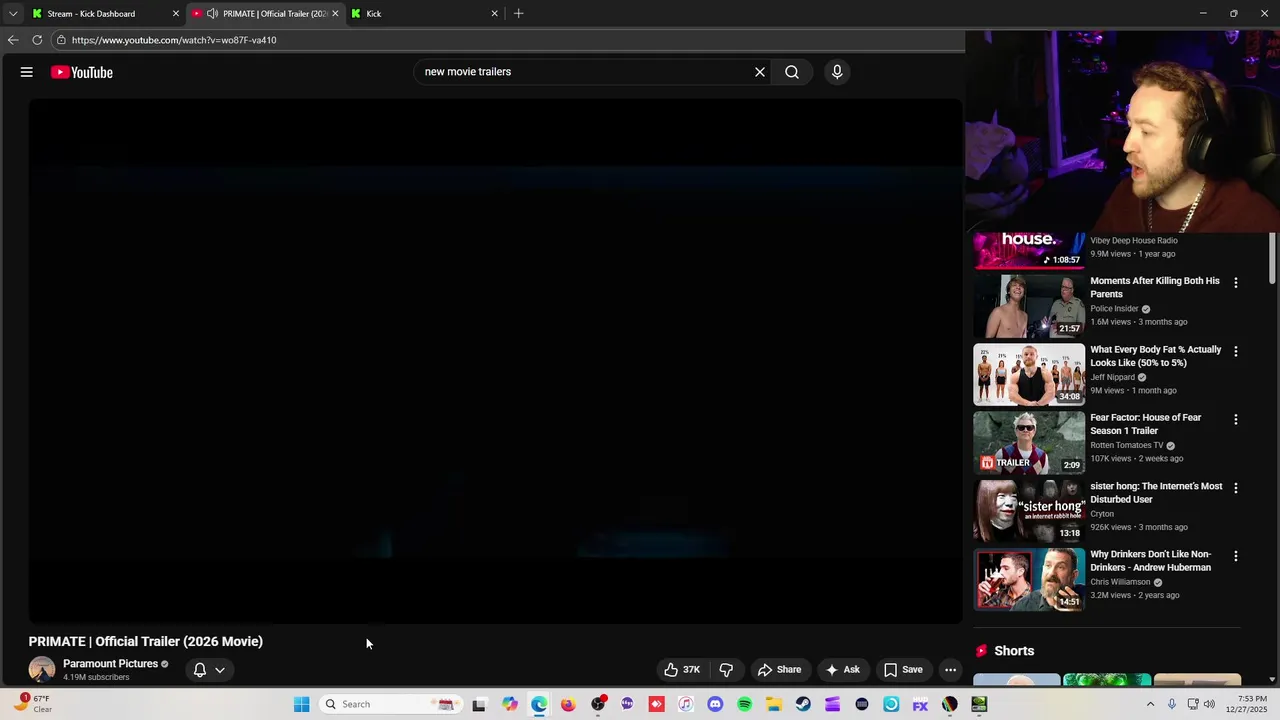Open options menu for Fear Factor trailer
This screenshot has height=720, width=1280.
pyautogui.click(x=1236, y=420)
